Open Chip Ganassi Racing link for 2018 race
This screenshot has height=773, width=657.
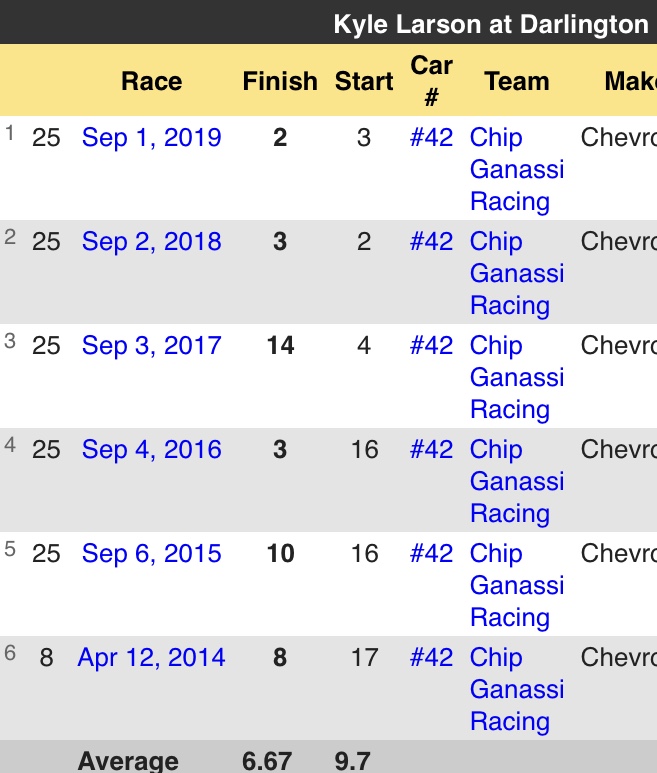(x=516, y=273)
